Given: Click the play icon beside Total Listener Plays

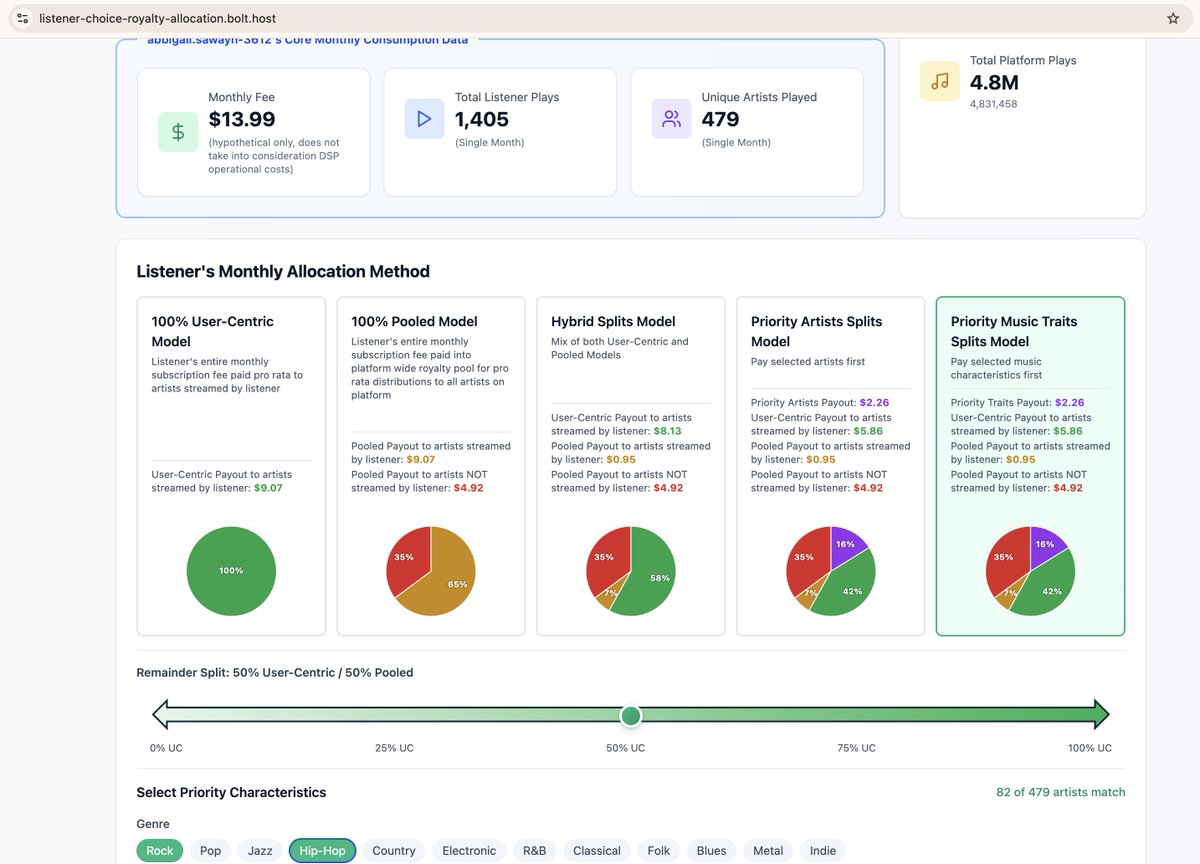Looking at the screenshot, I should click(424, 118).
